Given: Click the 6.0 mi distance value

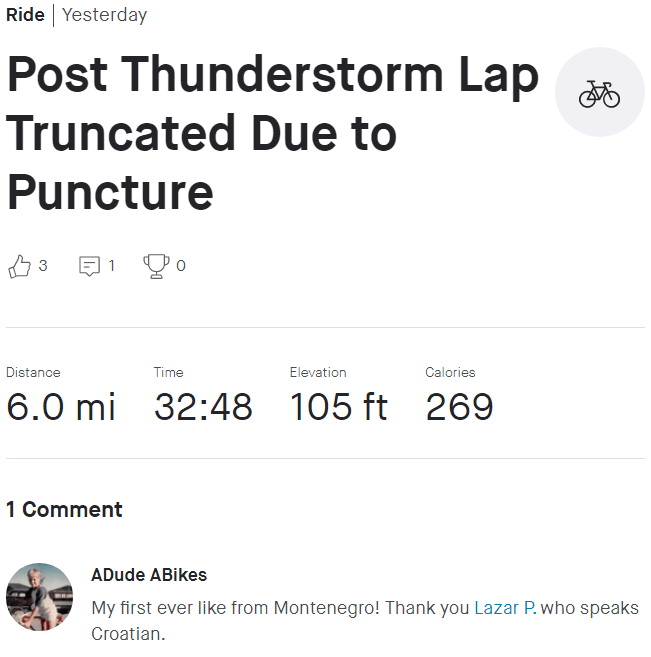Looking at the screenshot, I should coord(61,407).
